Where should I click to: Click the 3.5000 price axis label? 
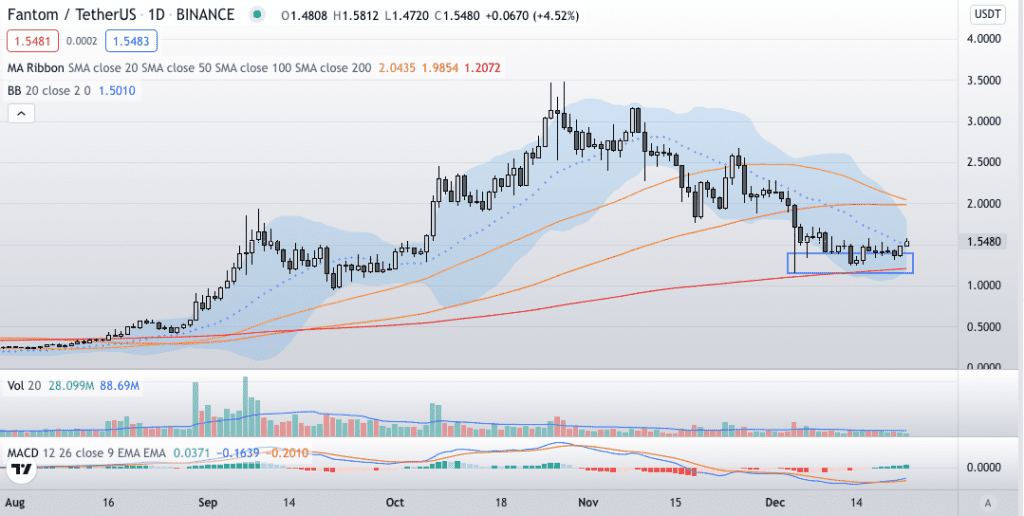[x=985, y=80]
